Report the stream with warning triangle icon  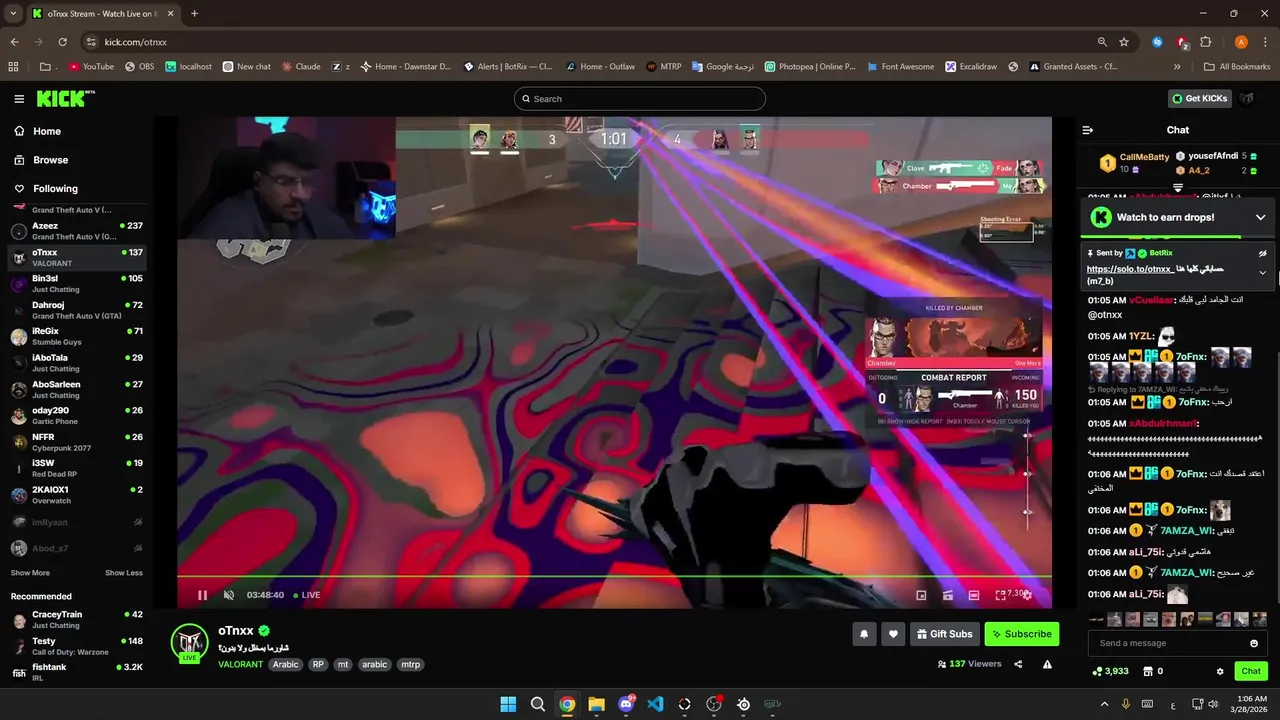(x=1047, y=664)
